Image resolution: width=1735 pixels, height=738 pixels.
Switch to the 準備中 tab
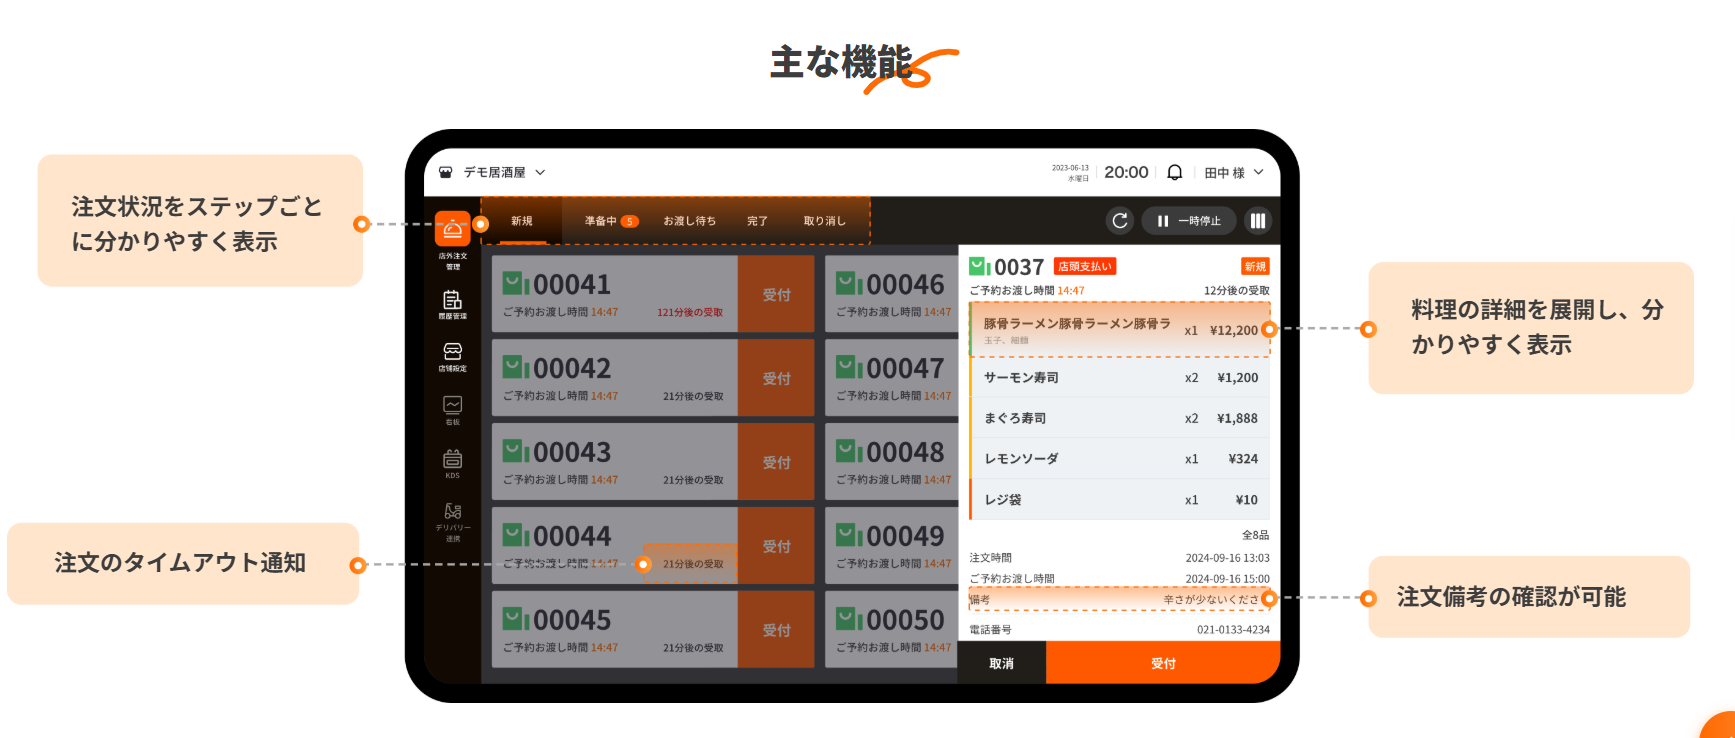point(611,221)
